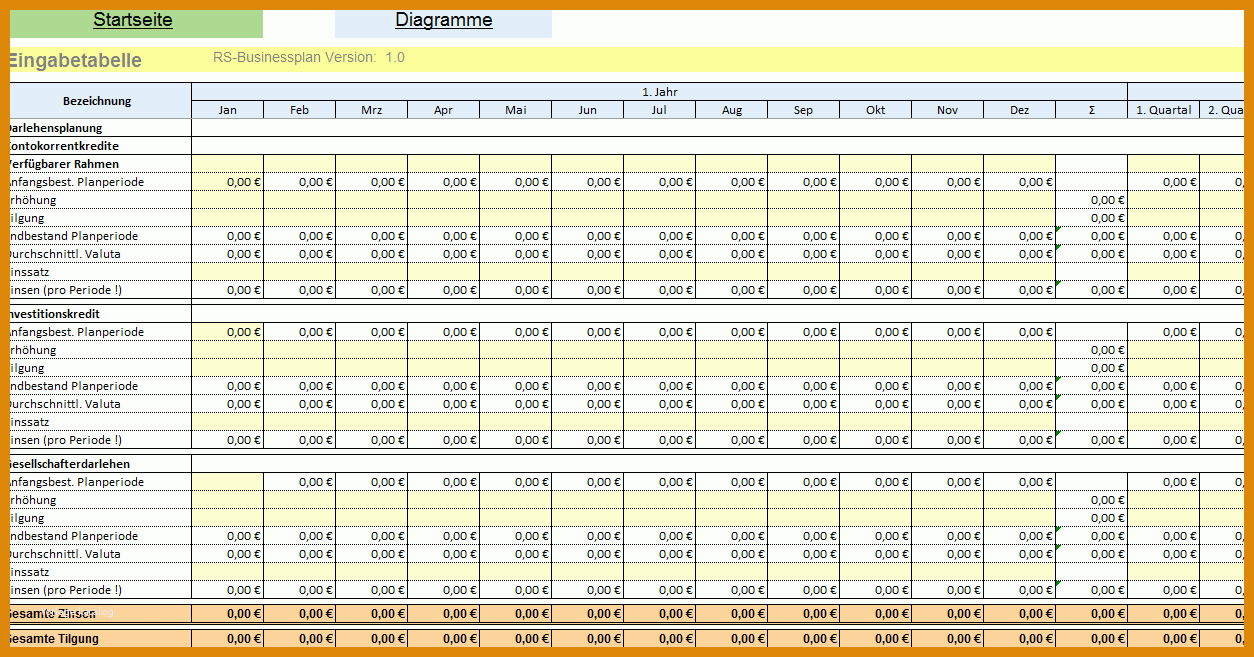Open the Startseite link
1254x657 pixels.
click(x=133, y=20)
